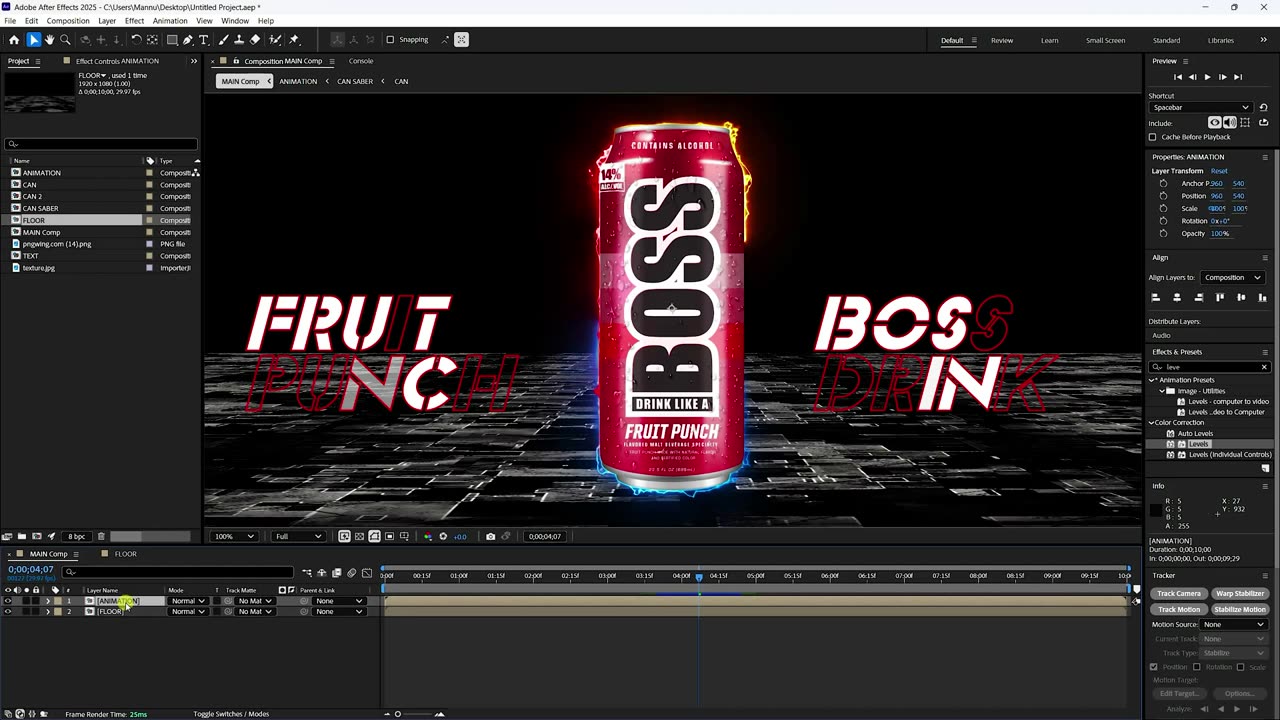The image size is (1280, 720).
Task: Select the Pen tool
Action: click(x=188, y=40)
